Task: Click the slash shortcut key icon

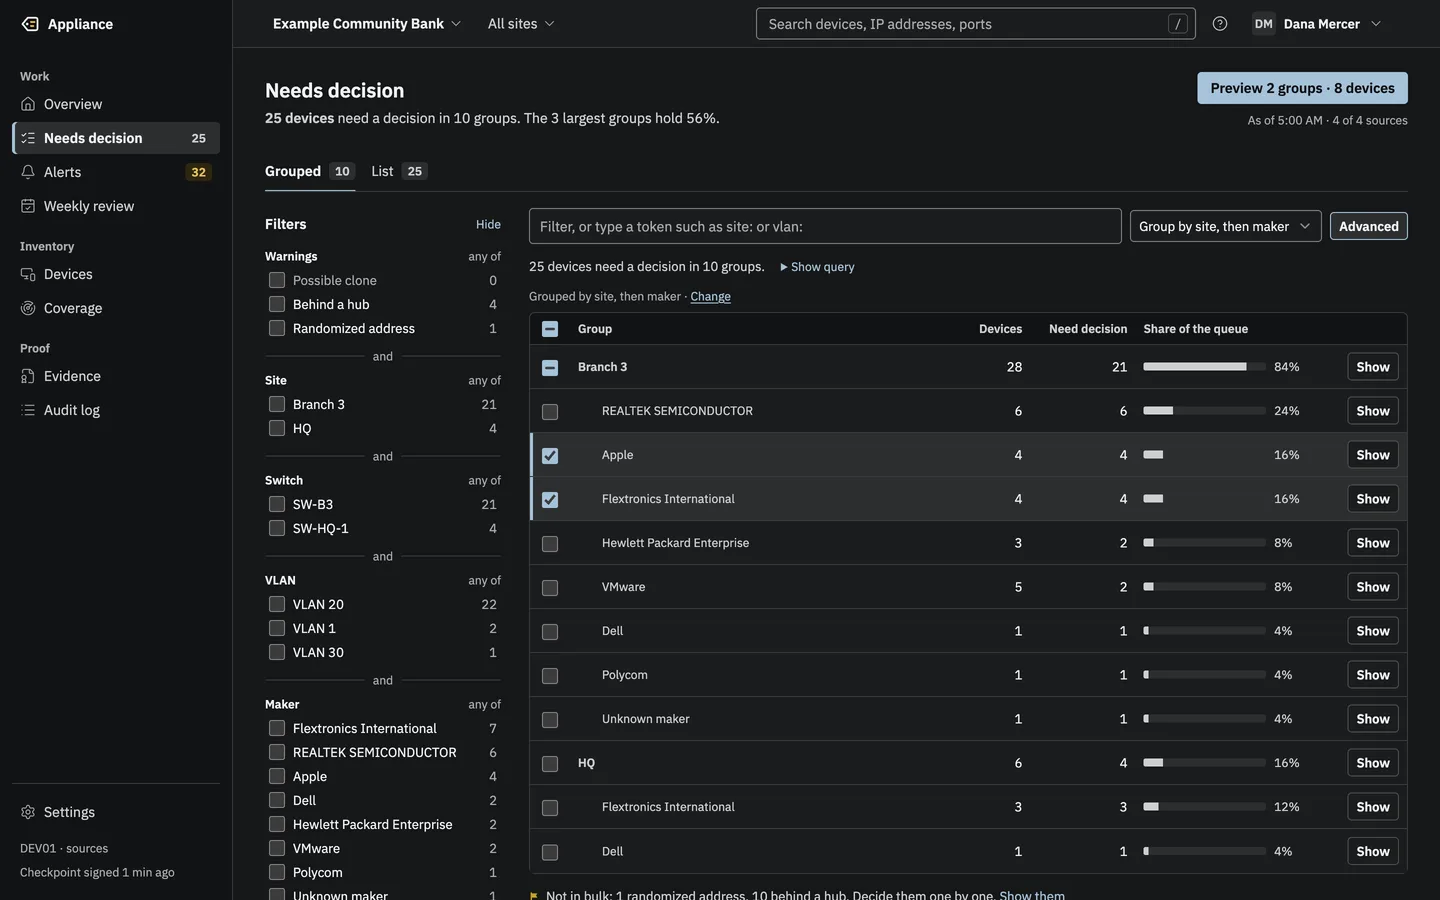Action: (1178, 24)
